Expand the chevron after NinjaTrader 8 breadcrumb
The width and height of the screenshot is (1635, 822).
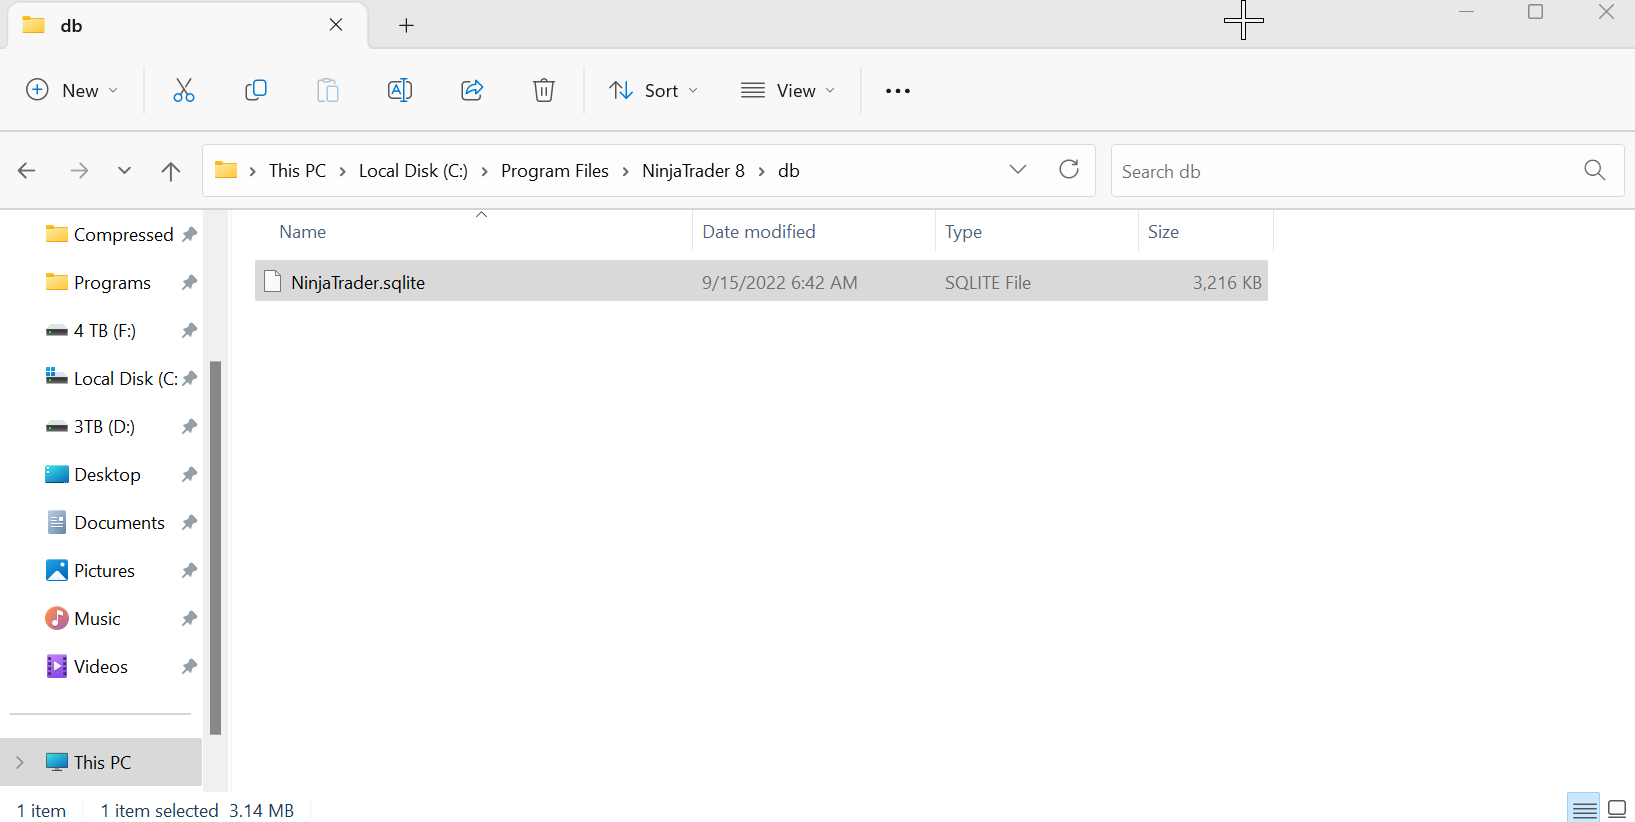tap(761, 171)
